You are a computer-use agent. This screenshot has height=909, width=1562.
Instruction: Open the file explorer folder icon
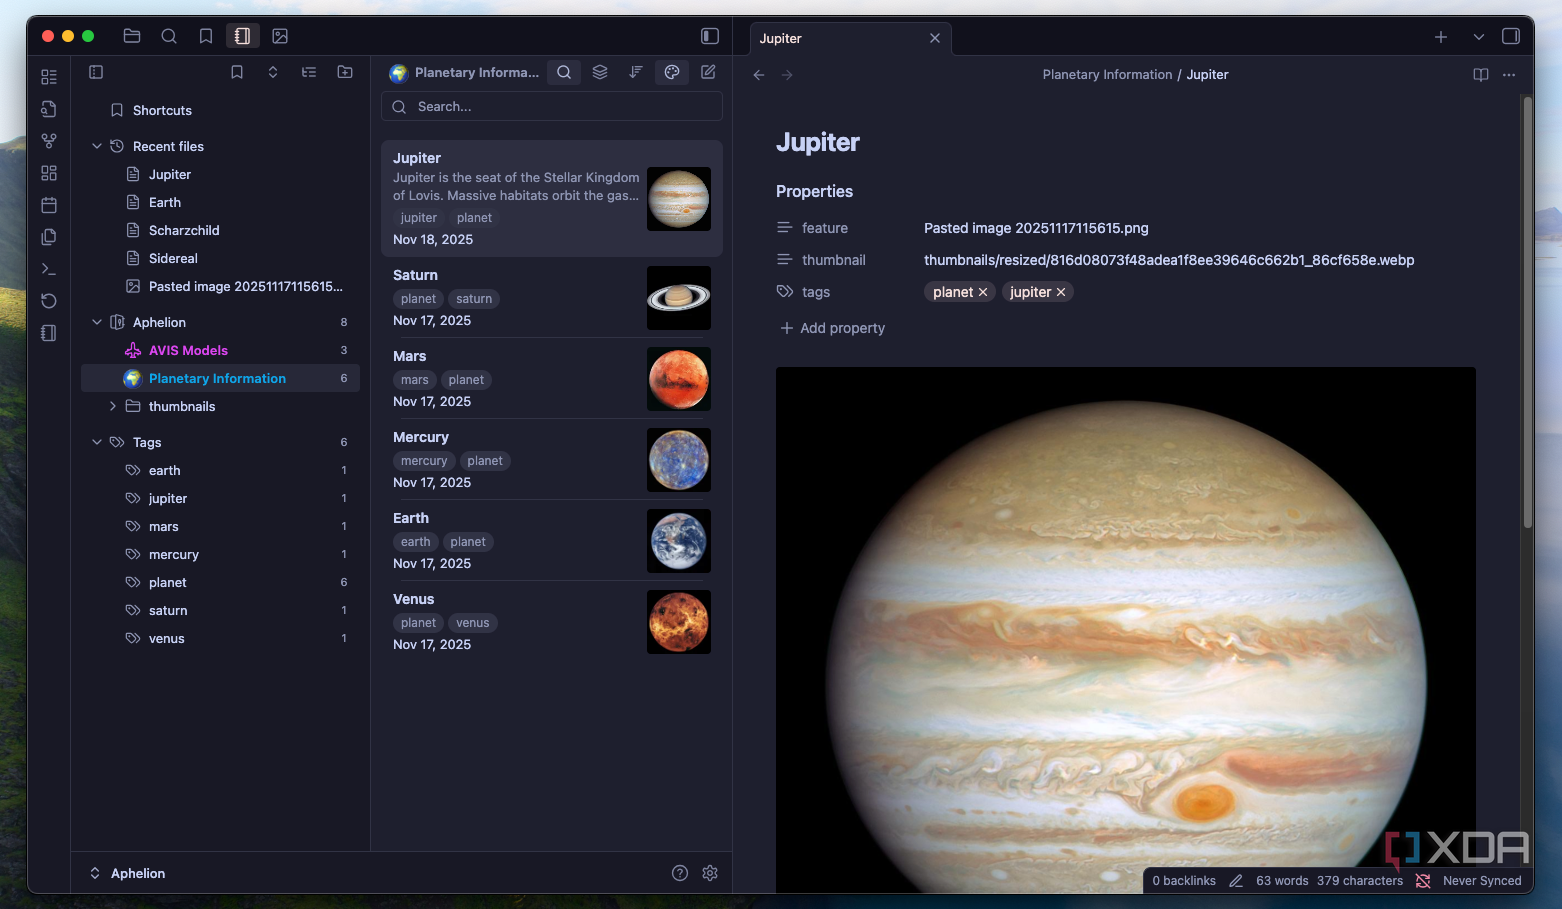pyautogui.click(x=132, y=36)
